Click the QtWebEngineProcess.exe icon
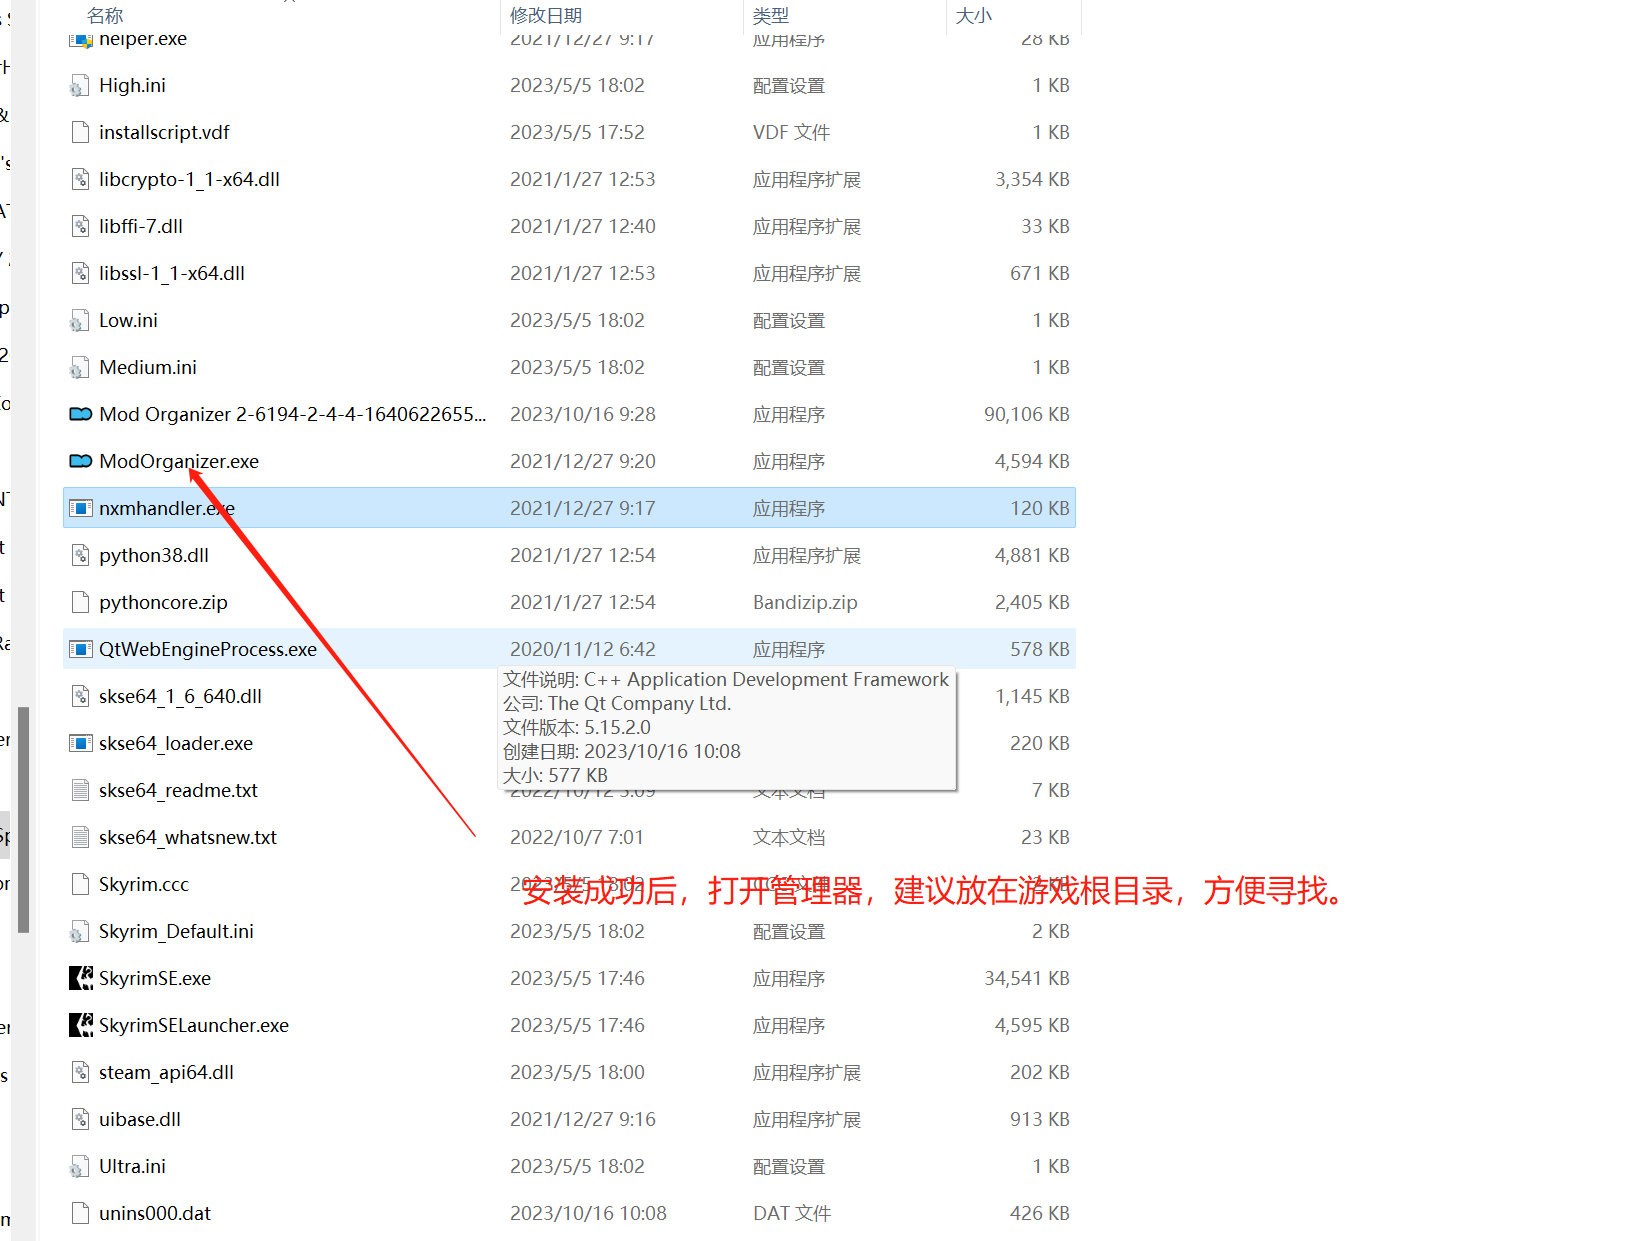The width and height of the screenshot is (1636, 1241). (80, 649)
